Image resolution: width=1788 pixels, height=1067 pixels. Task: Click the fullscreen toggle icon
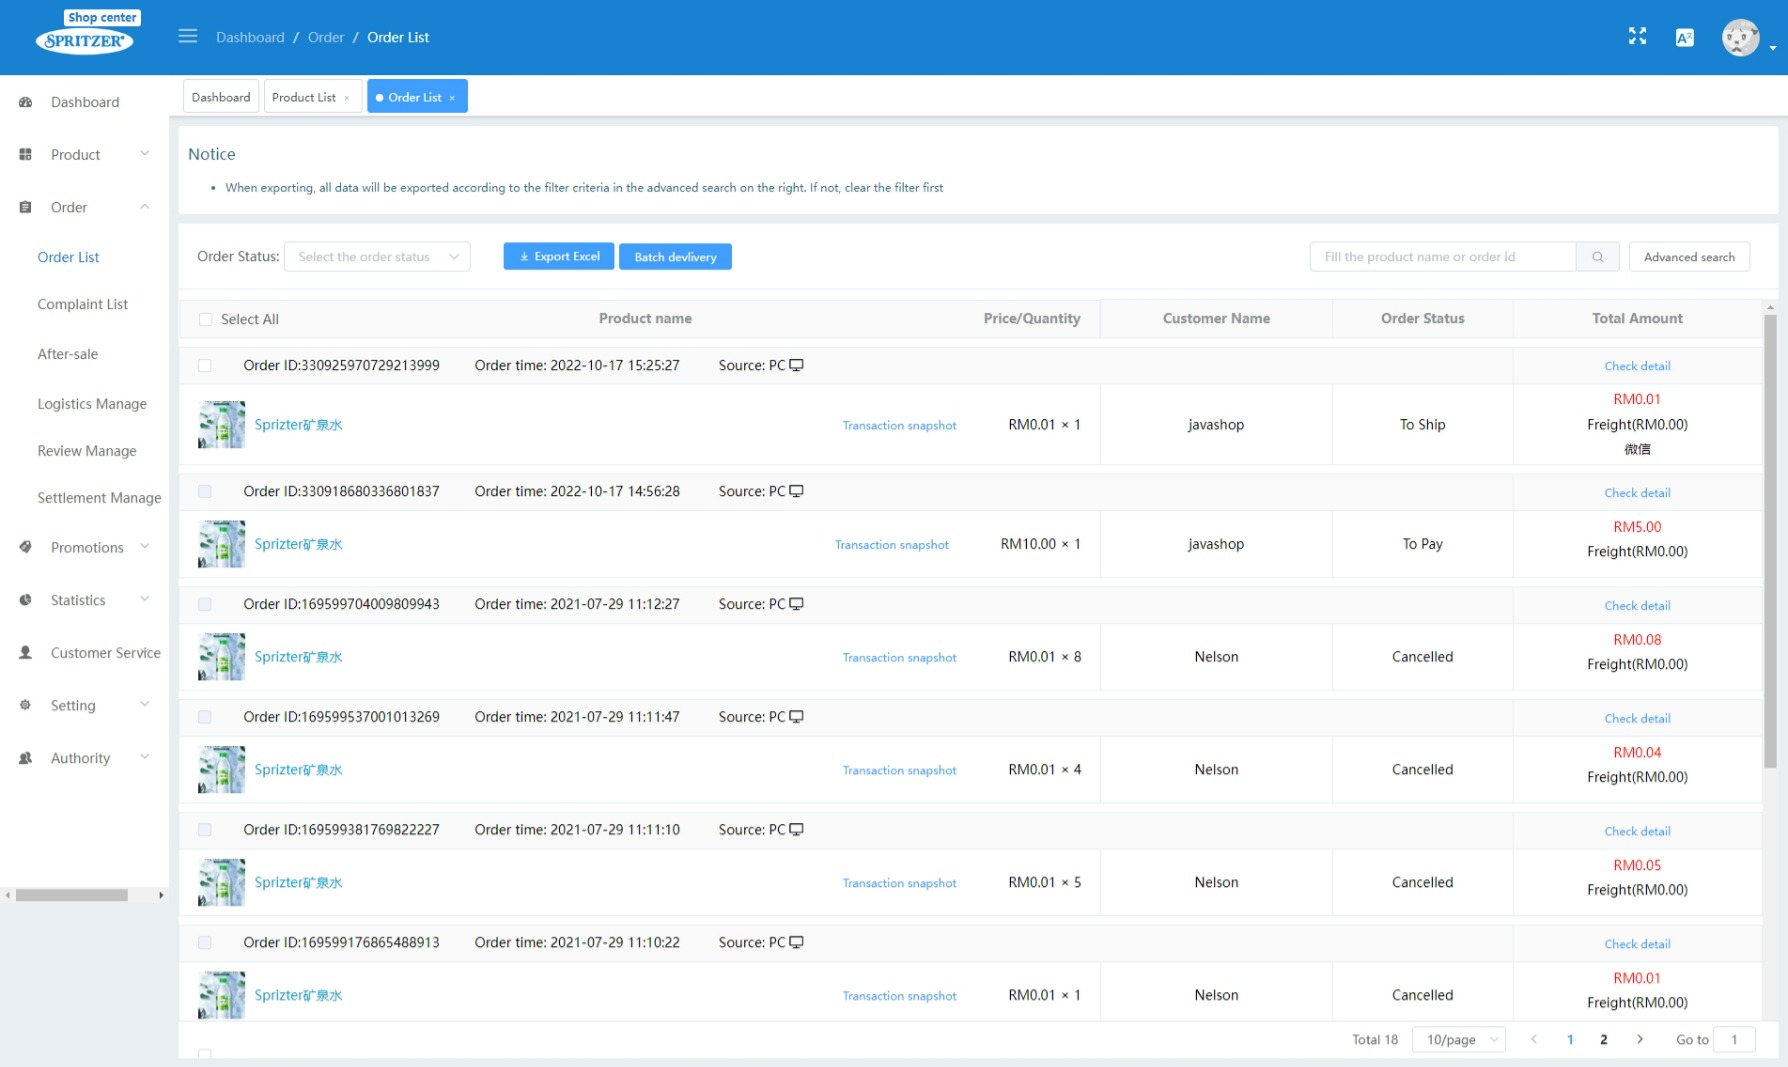pos(1637,37)
